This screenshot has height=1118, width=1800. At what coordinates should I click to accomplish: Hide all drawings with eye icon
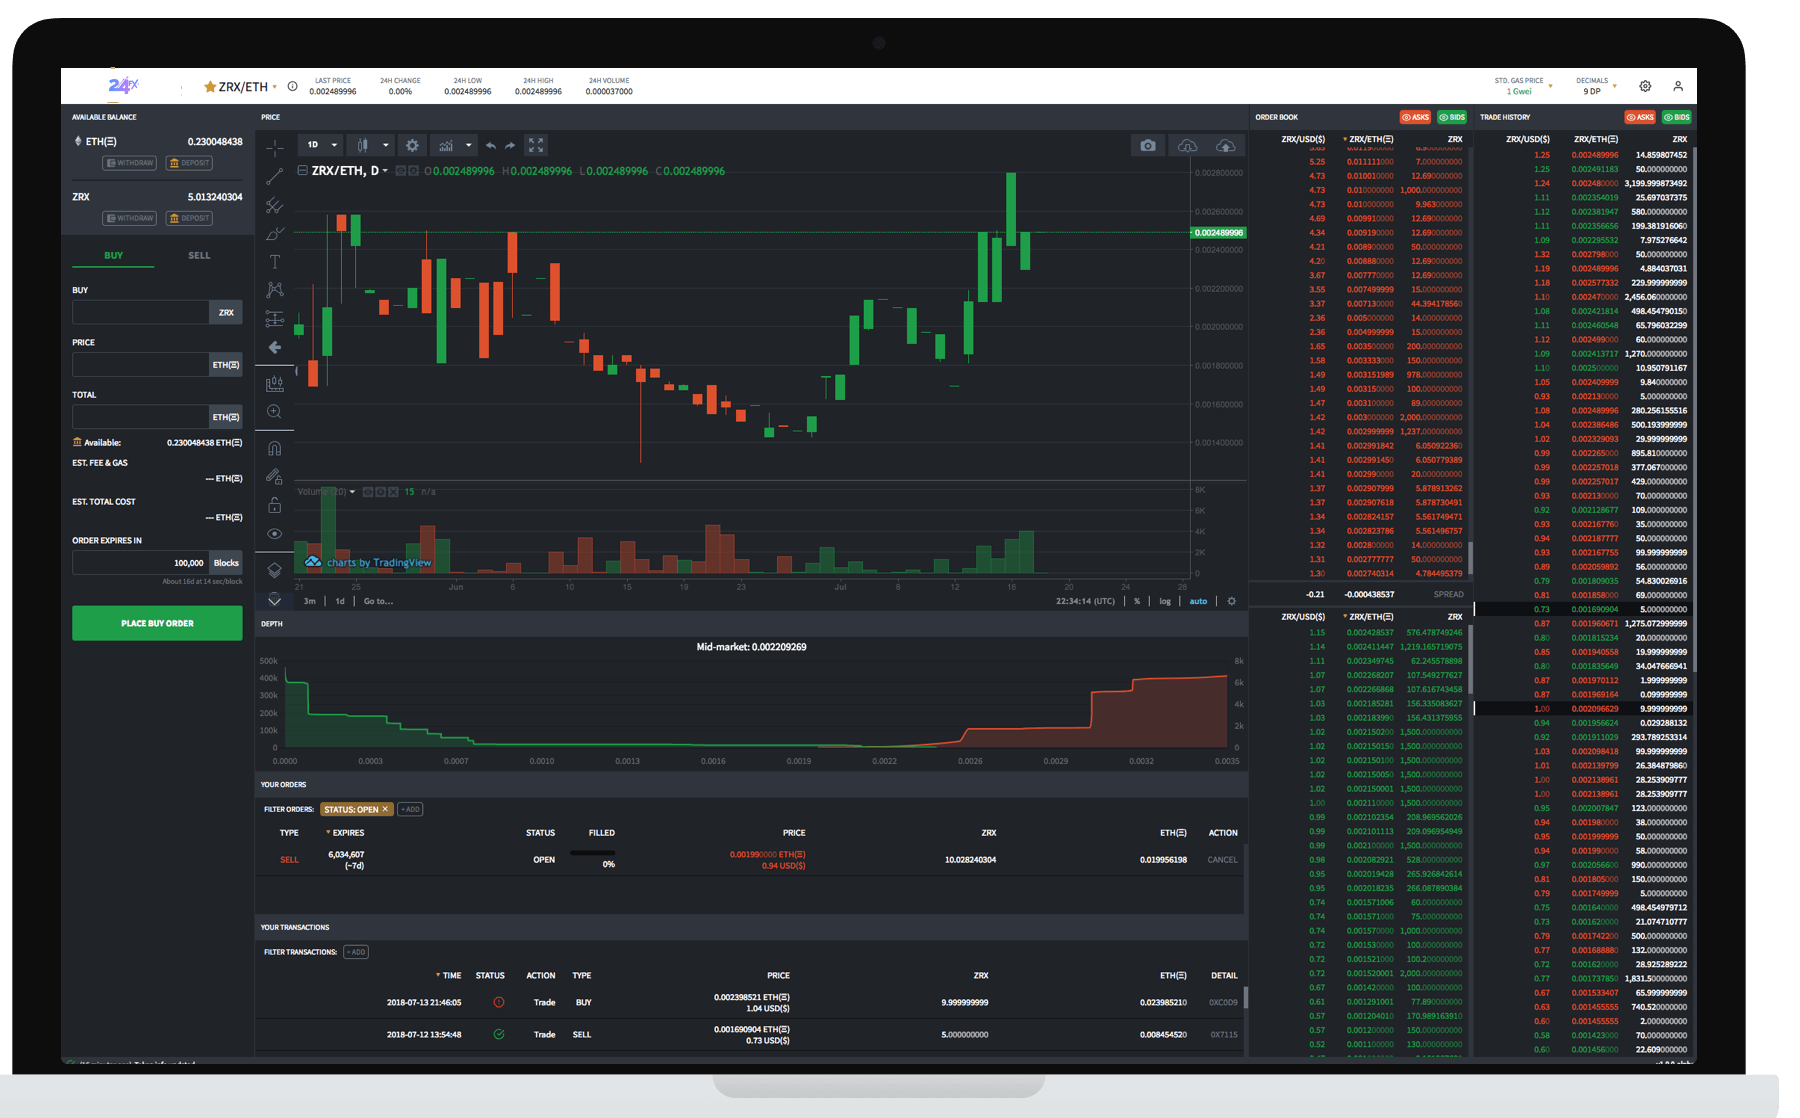275,534
